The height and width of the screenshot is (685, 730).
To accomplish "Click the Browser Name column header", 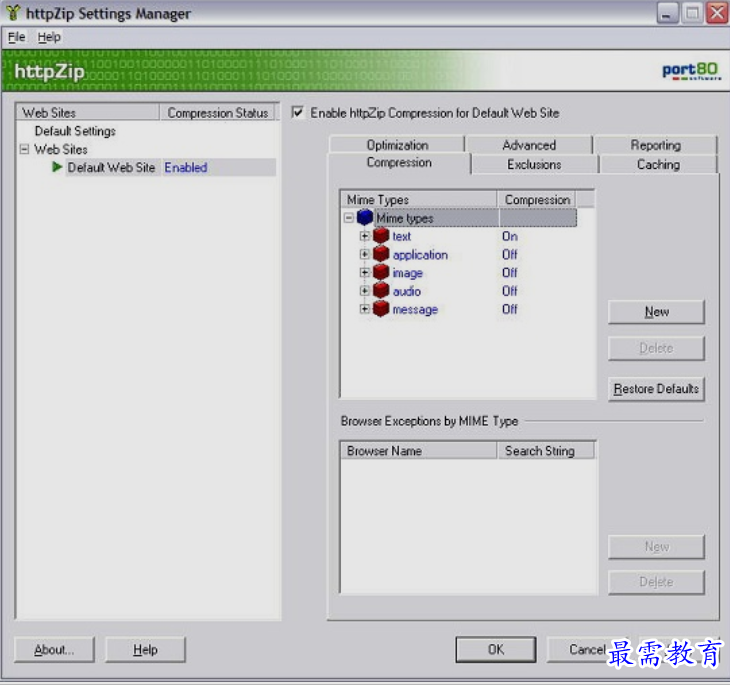I will [419, 450].
